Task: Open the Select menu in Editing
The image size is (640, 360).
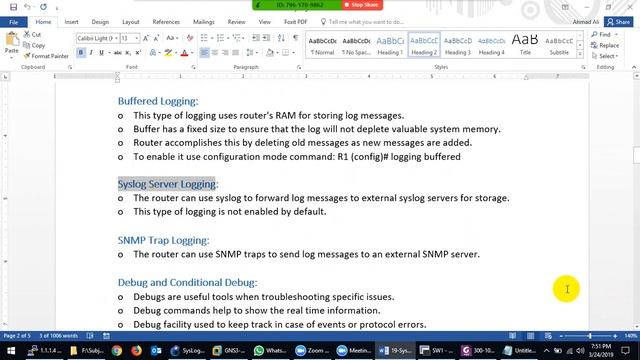Action: (x=605, y=56)
